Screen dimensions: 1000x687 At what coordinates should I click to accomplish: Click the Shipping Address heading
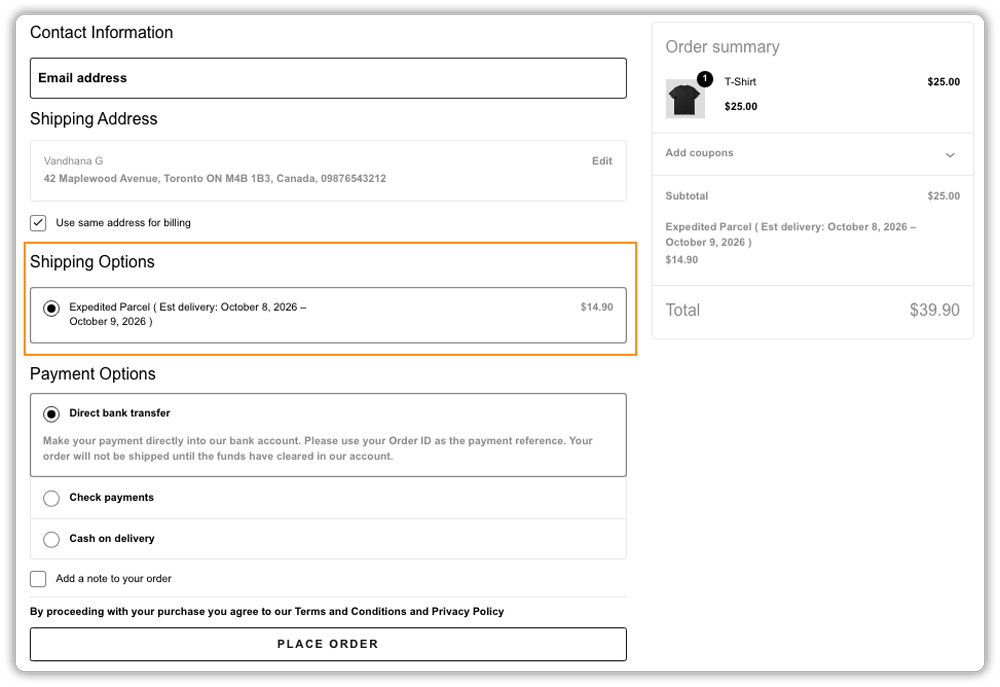93,119
